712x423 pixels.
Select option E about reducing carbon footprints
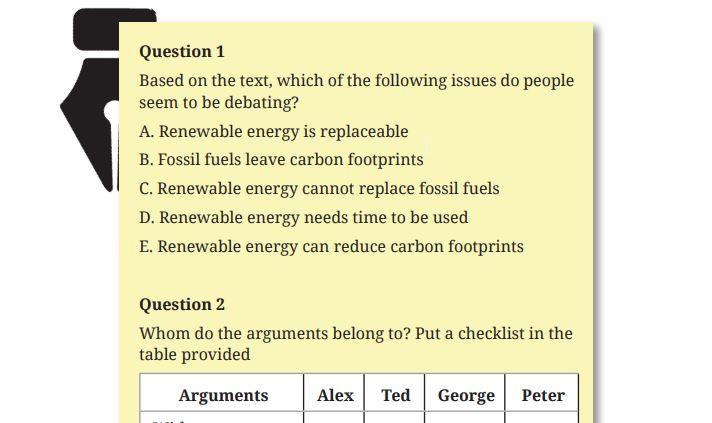331,246
